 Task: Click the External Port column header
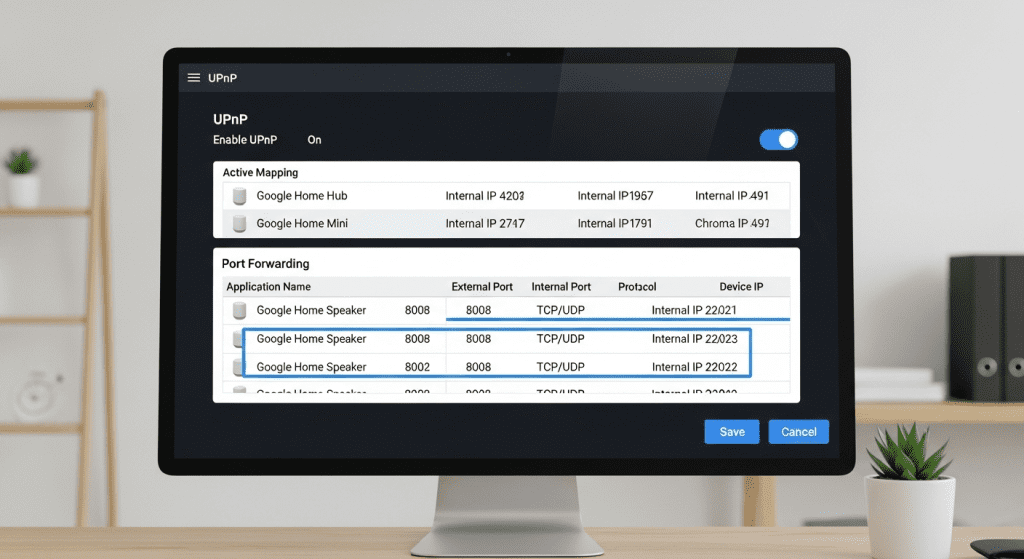[482, 287]
